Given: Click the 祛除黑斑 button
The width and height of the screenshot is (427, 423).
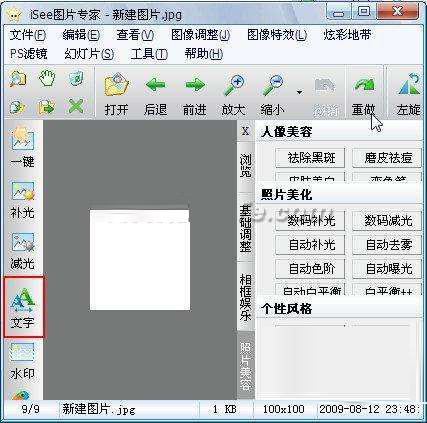Looking at the screenshot, I should coord(310,158).
